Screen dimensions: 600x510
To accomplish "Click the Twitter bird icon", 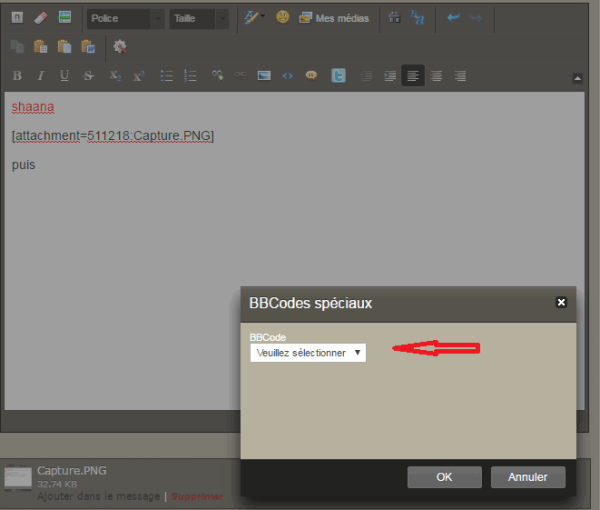I will (338, 76).
